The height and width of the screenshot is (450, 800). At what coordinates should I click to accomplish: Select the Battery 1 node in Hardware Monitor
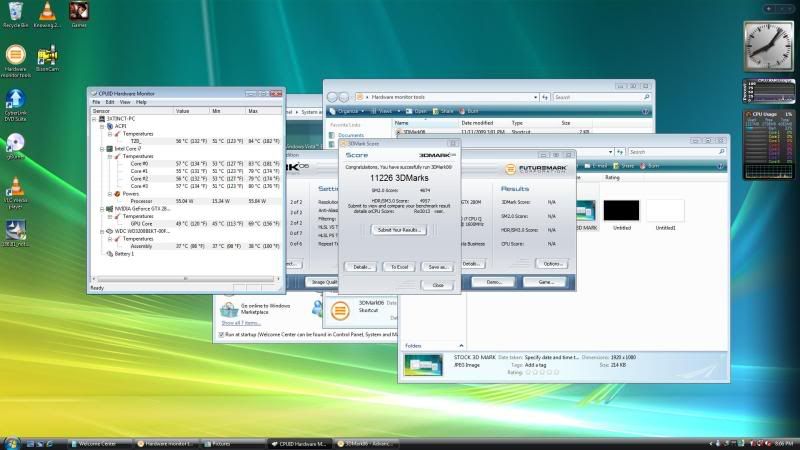click(x=120, y=254)
